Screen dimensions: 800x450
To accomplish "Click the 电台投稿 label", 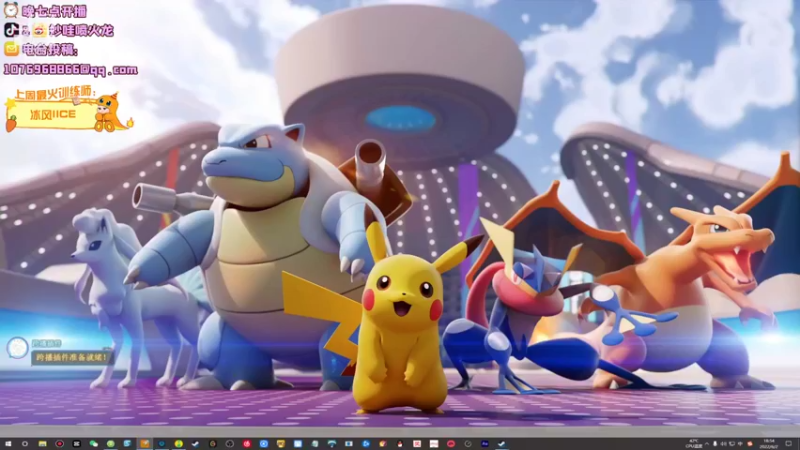I will click(x=49, y=49).
